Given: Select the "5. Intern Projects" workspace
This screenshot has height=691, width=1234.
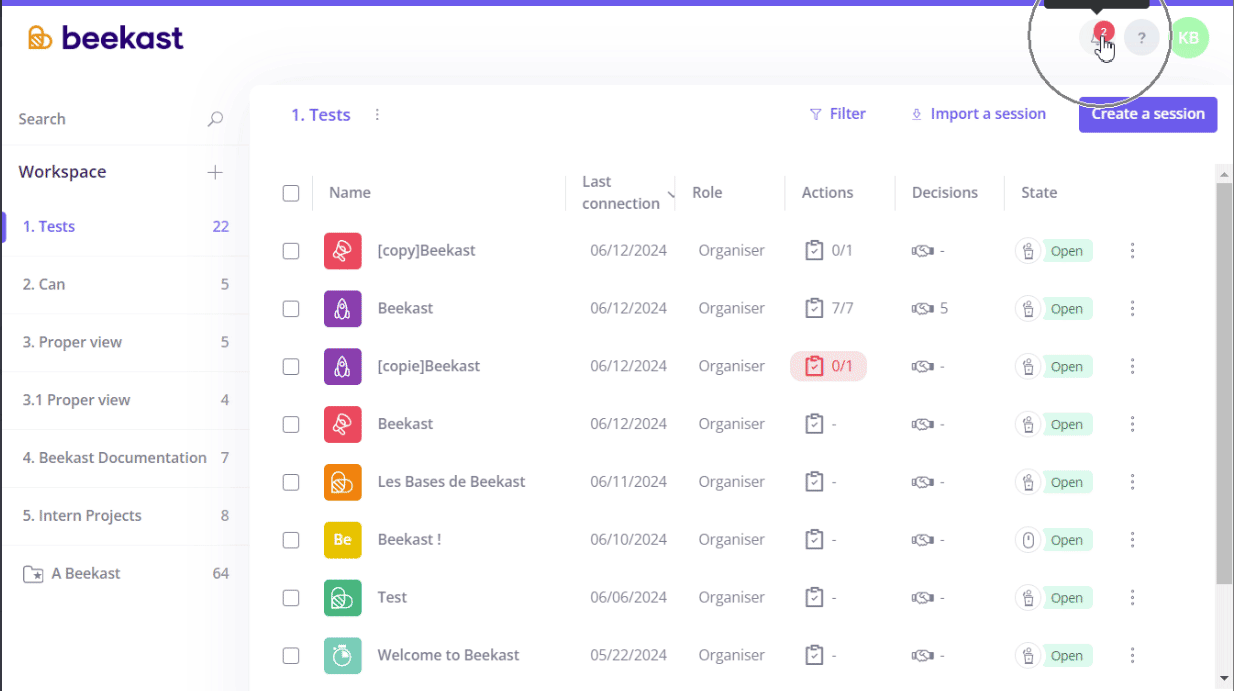Looking at the screenshot, I should pos(125,516).
